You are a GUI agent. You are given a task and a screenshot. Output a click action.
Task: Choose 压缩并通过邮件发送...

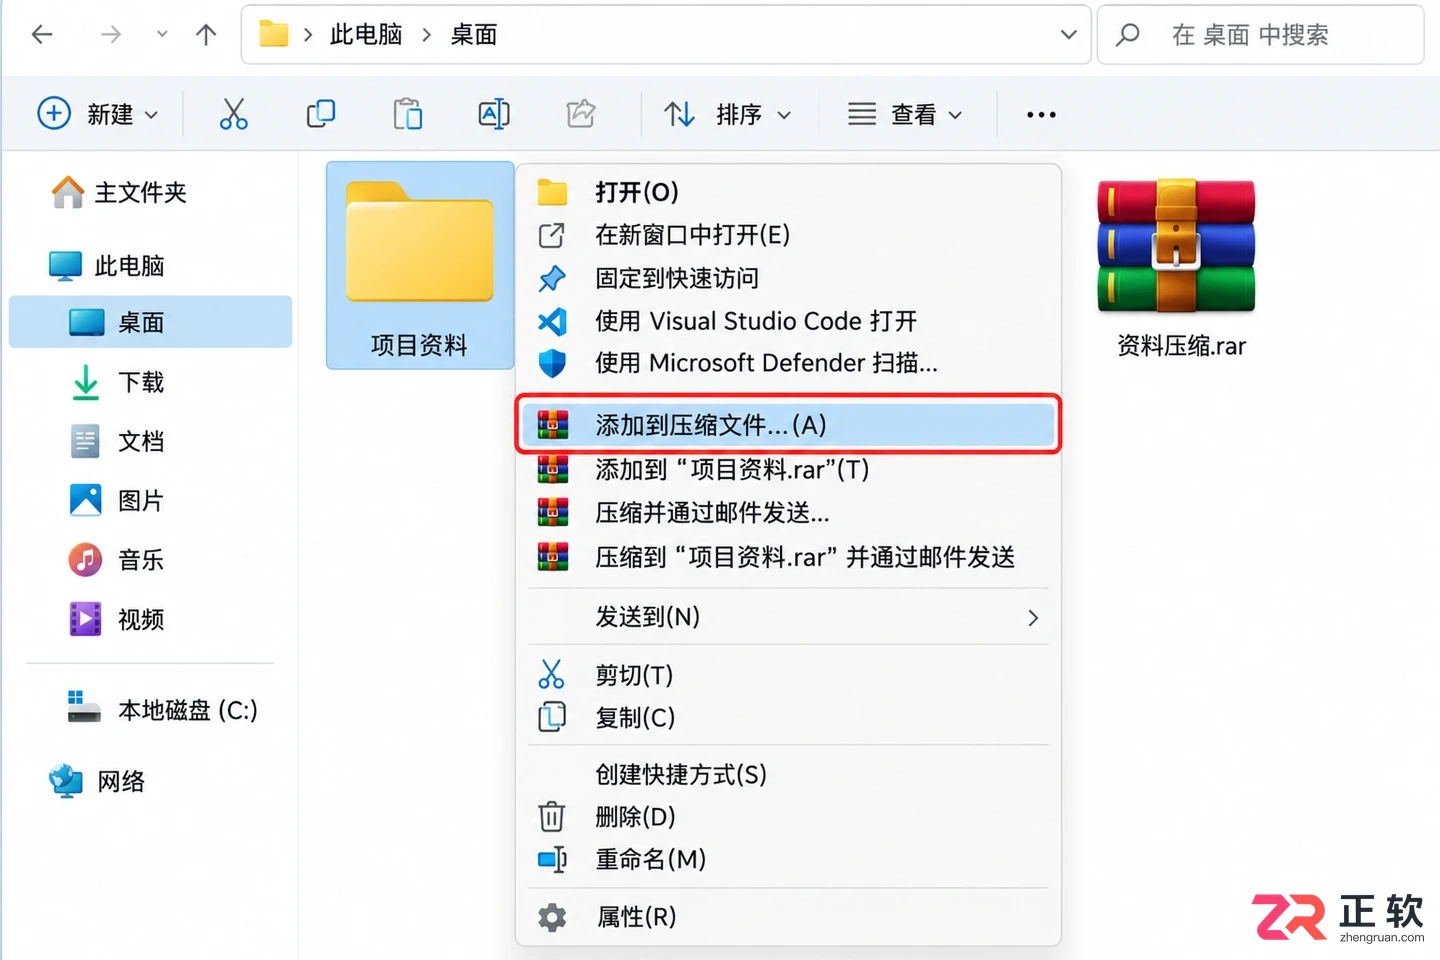[788, 513]
